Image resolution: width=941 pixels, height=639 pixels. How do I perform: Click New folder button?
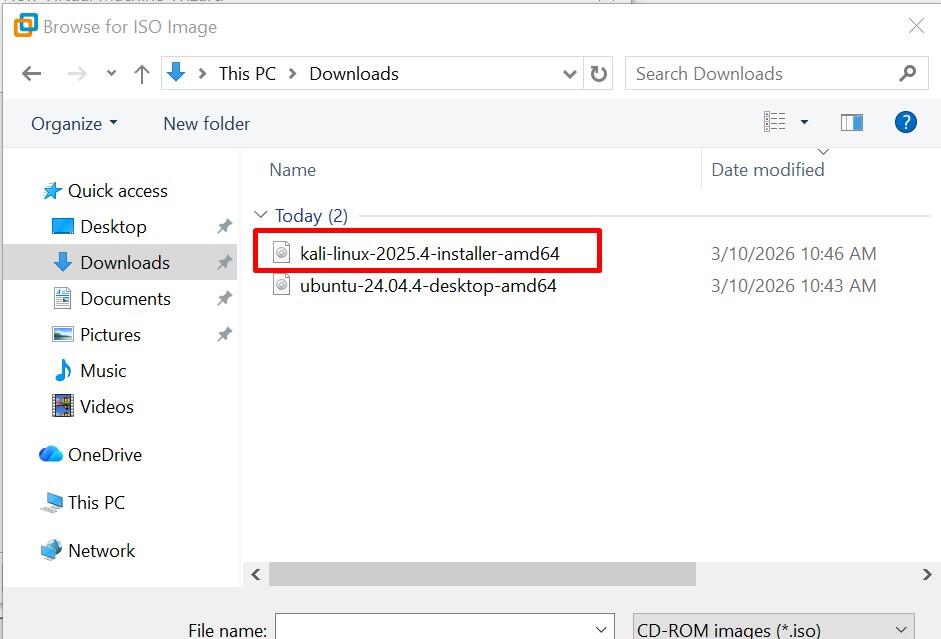pos(206,124)
